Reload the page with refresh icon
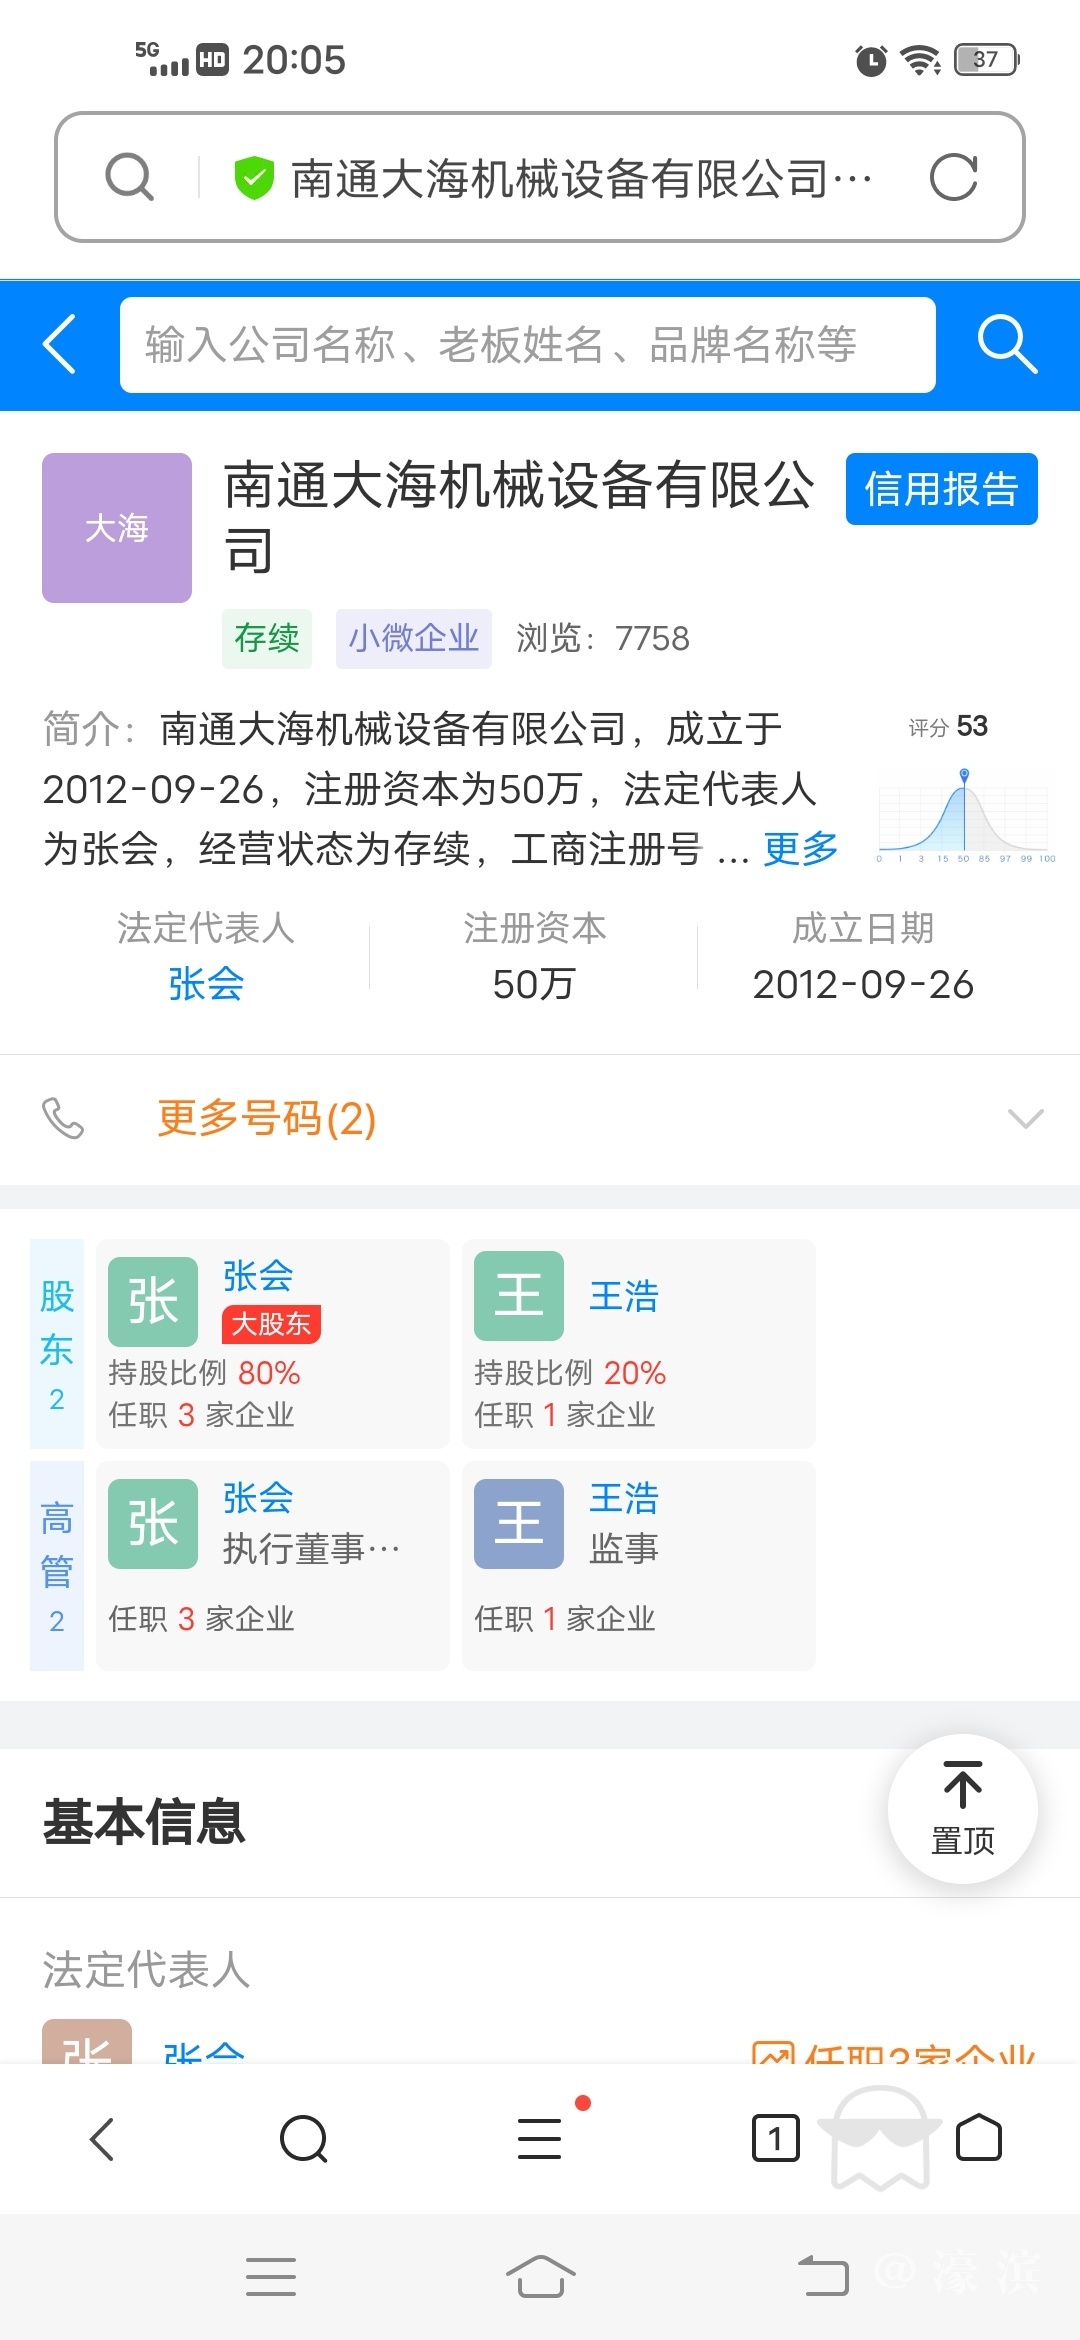The height and width of the screenshot is (2340, 1080). [953, 178]
